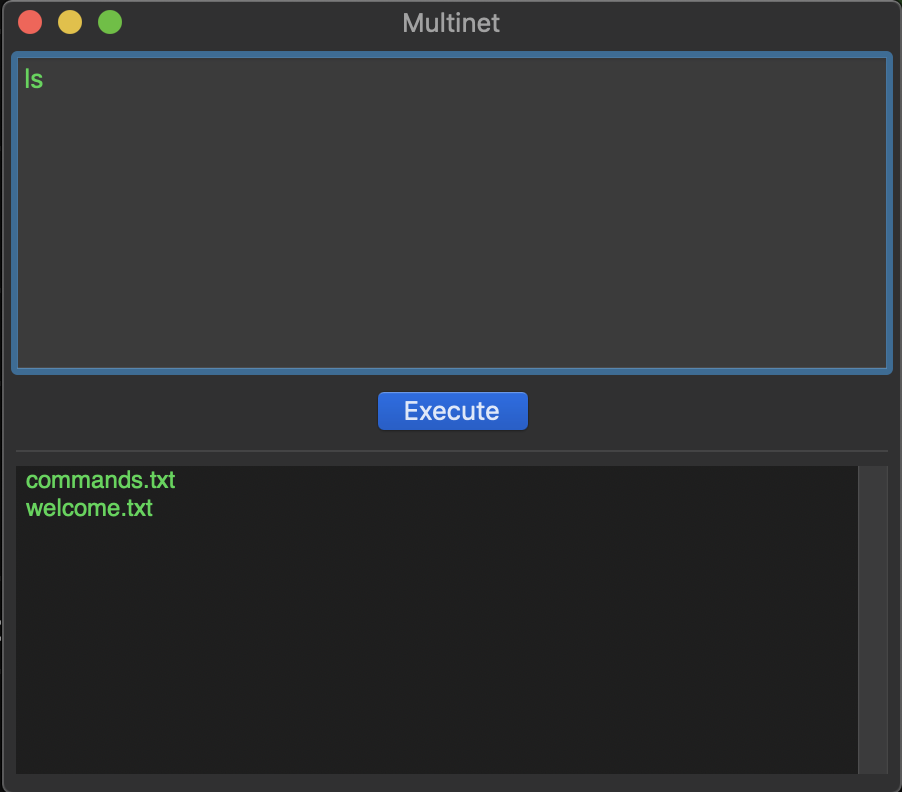Click the Execute button
Viewport: 902px width, 792px height.
coord(452,411)
